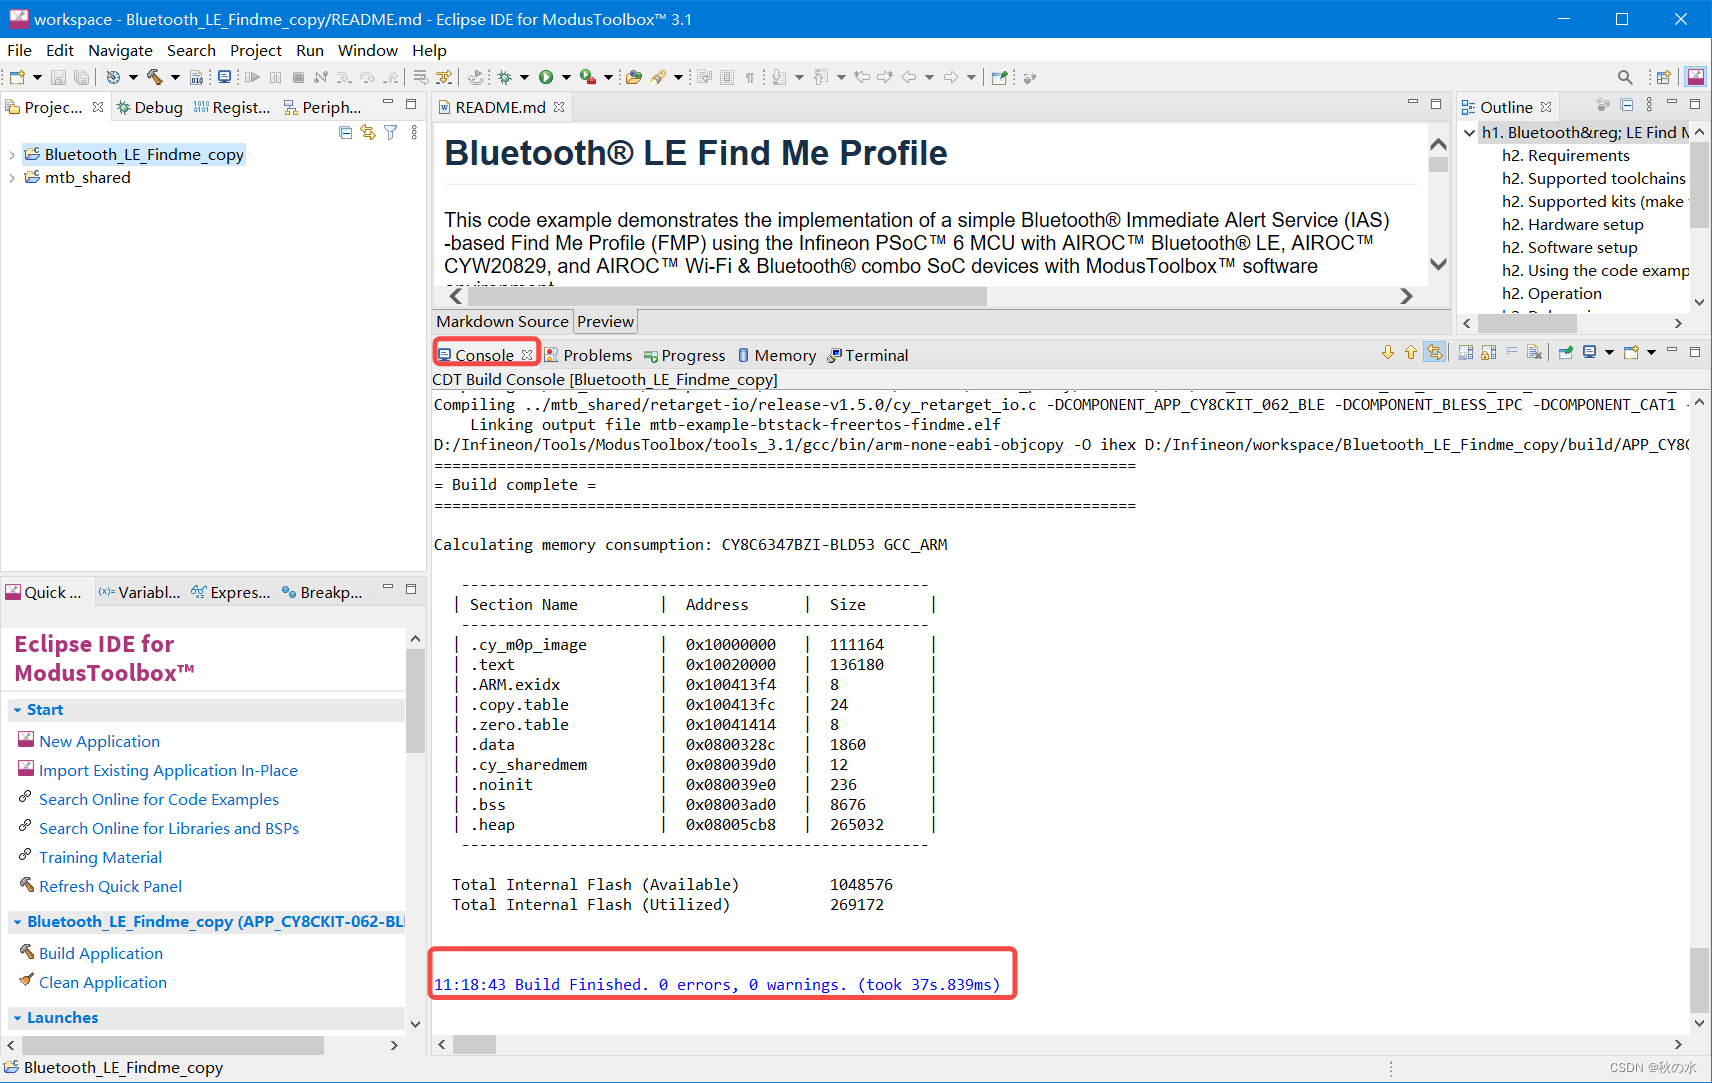The image size is (1712, 1083).
Task: Click the New Application link
Action: (x=99, y=741)
